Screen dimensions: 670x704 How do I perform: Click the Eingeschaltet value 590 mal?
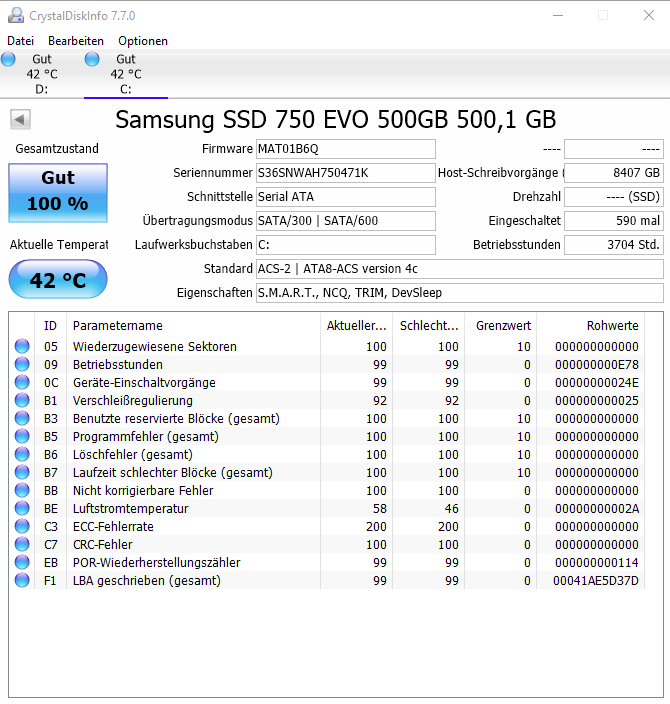tap(614, 221)
